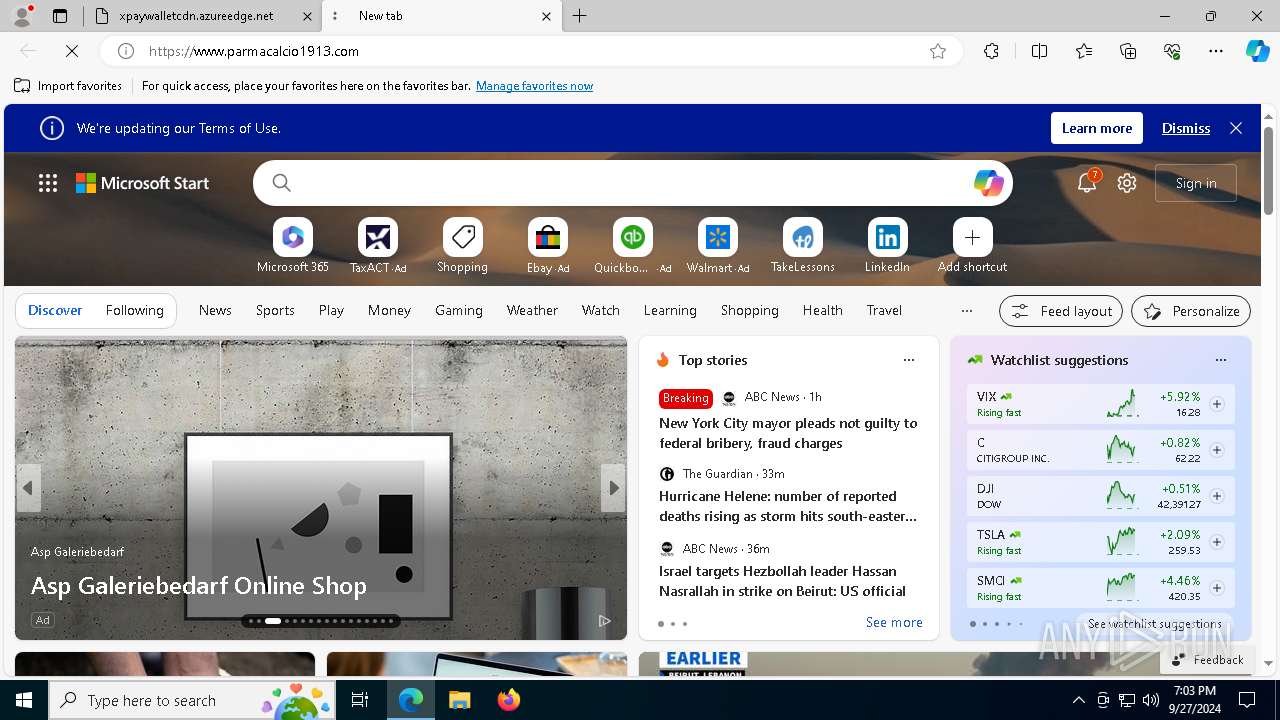Image resolution: width=1280 pixels, height=720 pixels.
Task: Open Microsoft Start settings gear
Action: (1127, 183)
